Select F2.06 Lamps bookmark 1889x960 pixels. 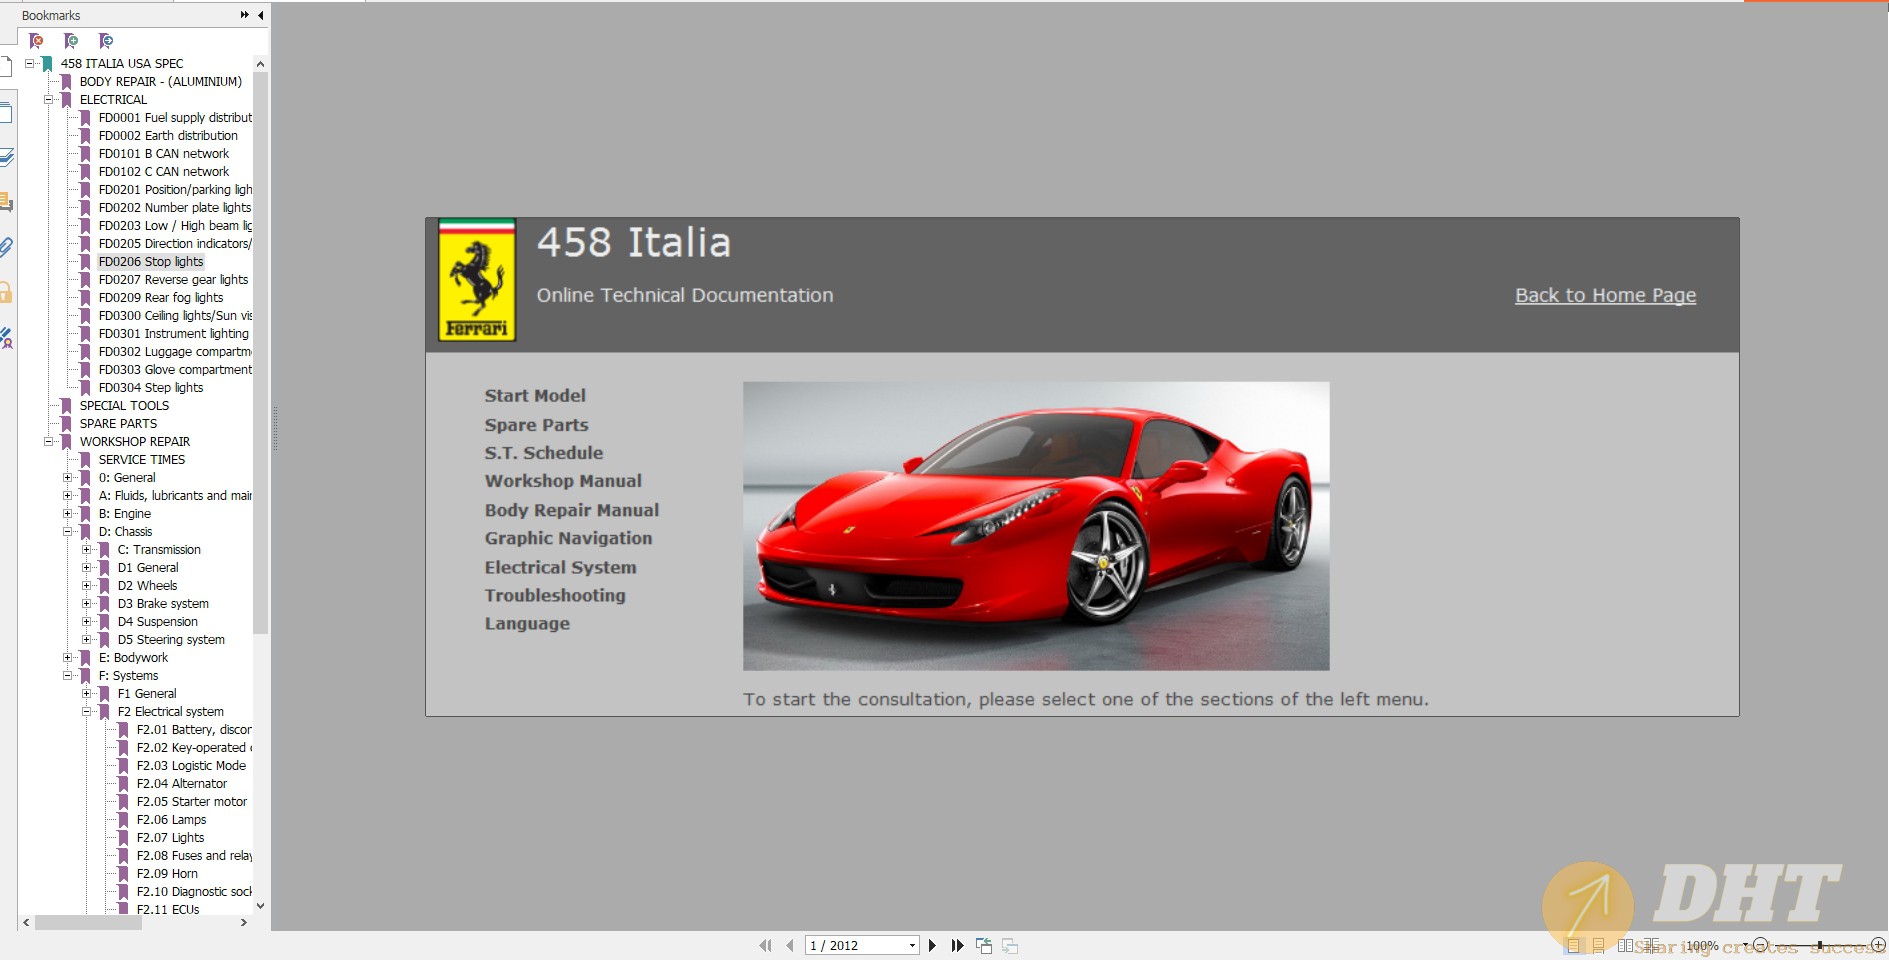pyautogui.click(x=171, y=820)
